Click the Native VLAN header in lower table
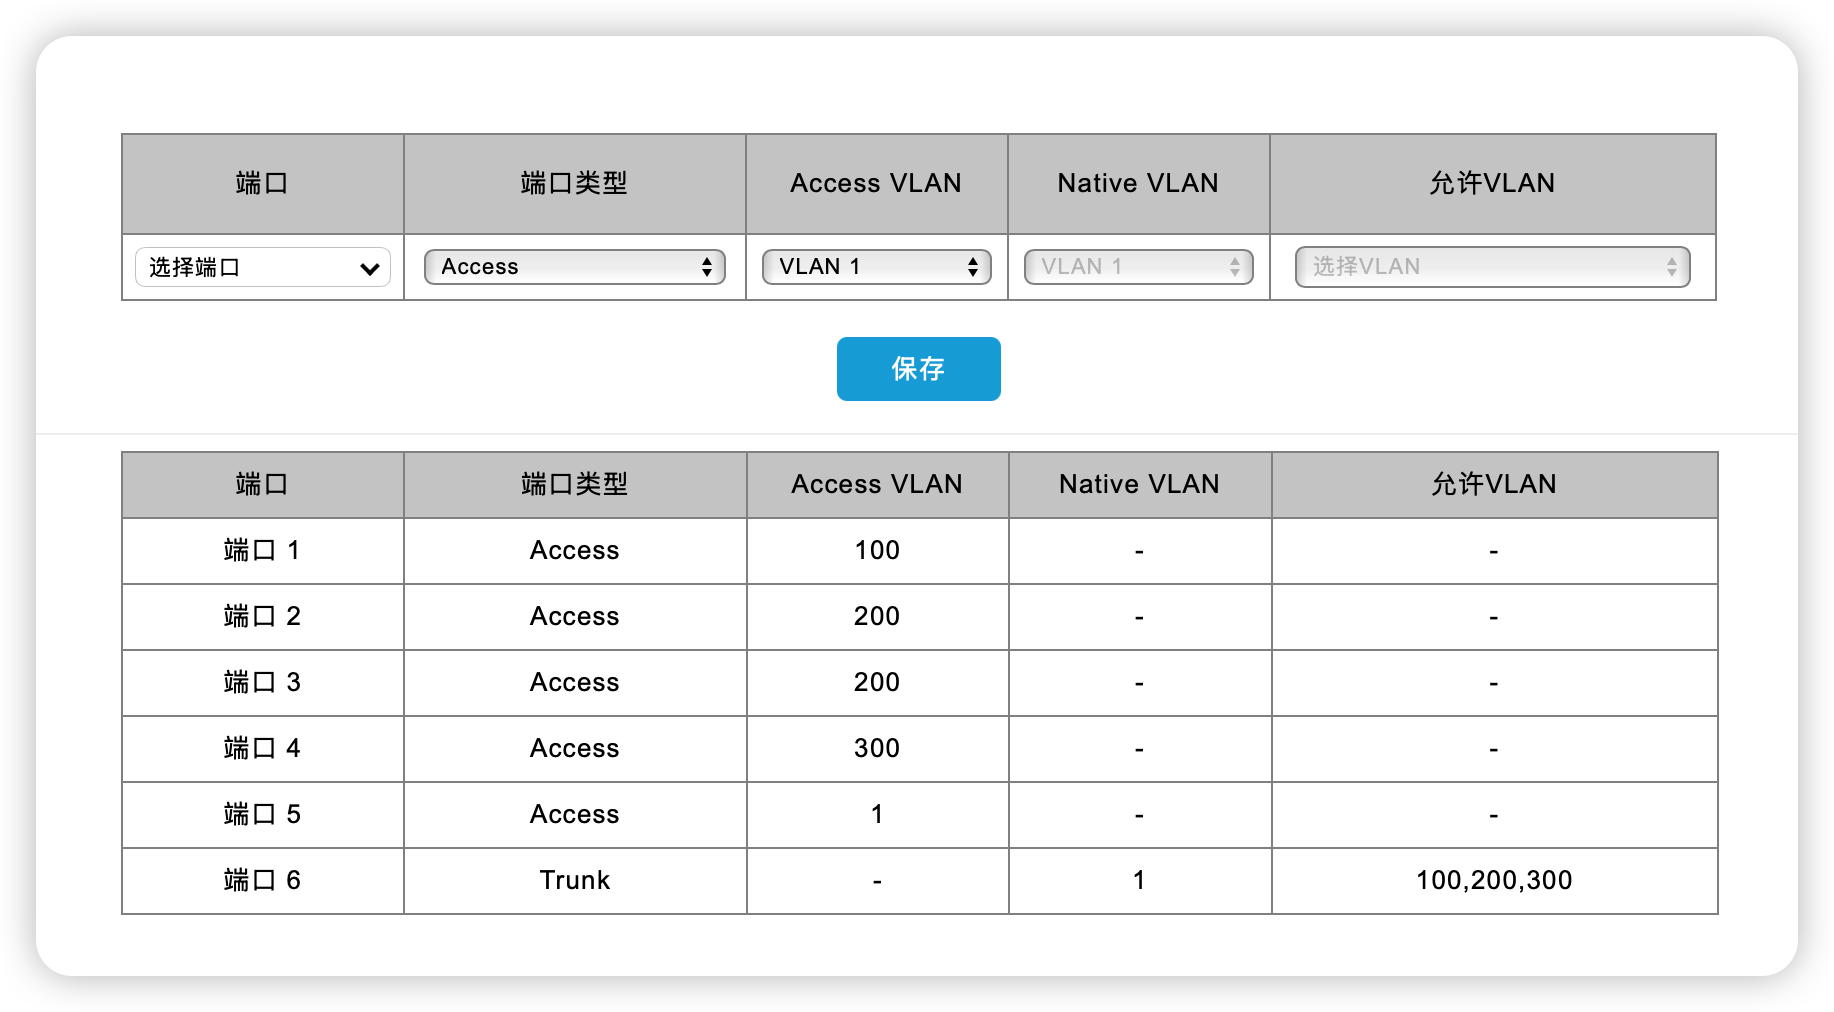Screen dimensions: 1834x1012 (1139, 485)
